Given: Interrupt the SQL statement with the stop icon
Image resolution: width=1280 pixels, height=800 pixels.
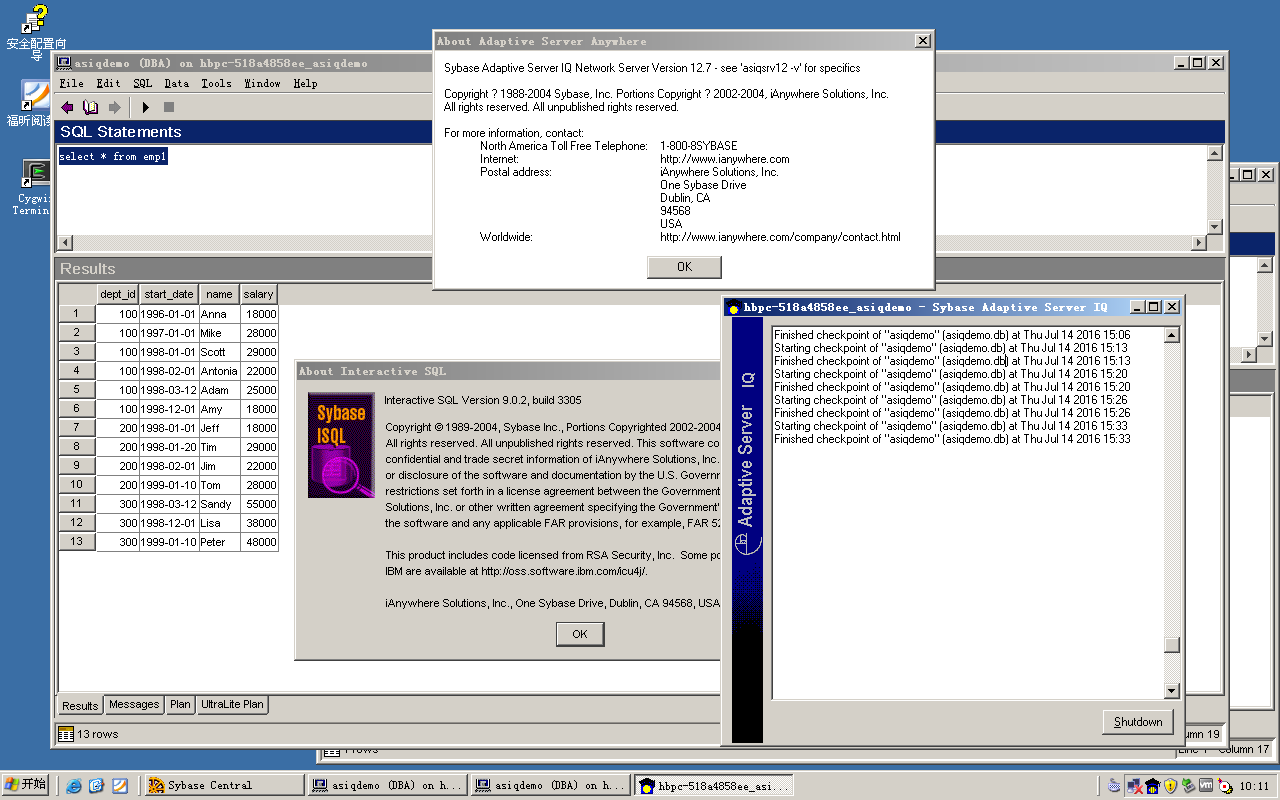Looking at the screenshot, I should click(169, 107).
